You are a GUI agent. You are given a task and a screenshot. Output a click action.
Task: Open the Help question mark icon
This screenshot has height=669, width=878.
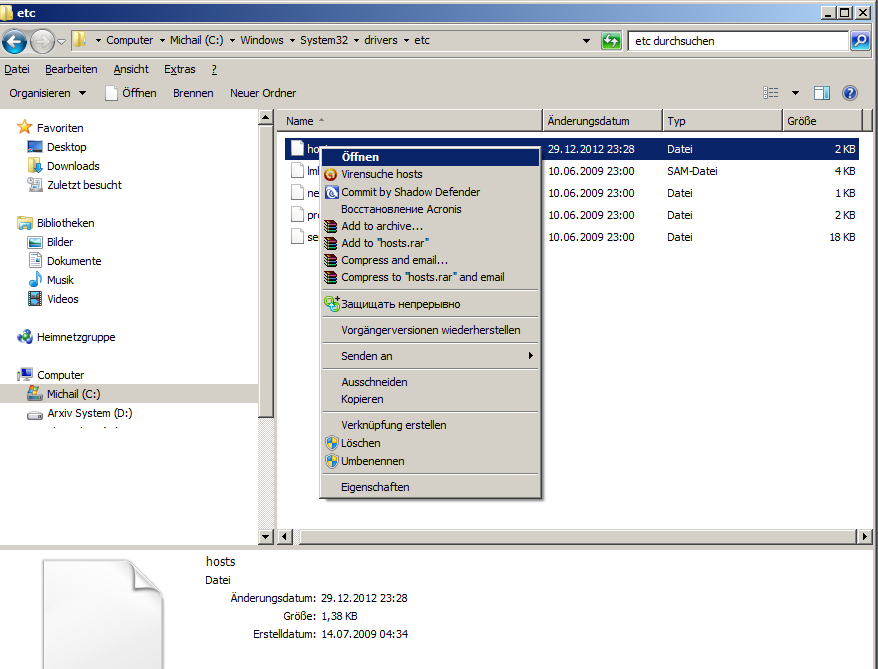[x=849, y=93]
